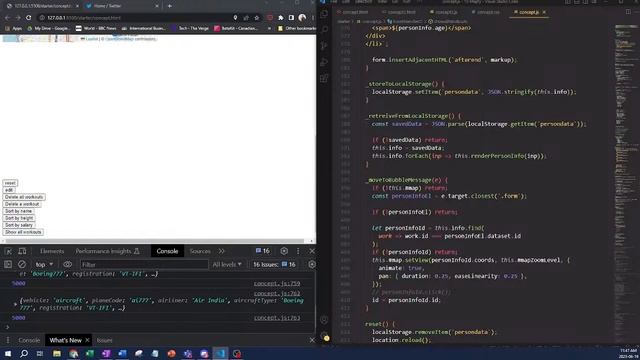The image size is (640, 360).
Task: Toggle the DevTools device toolbar icon
Action: [22, 251]
